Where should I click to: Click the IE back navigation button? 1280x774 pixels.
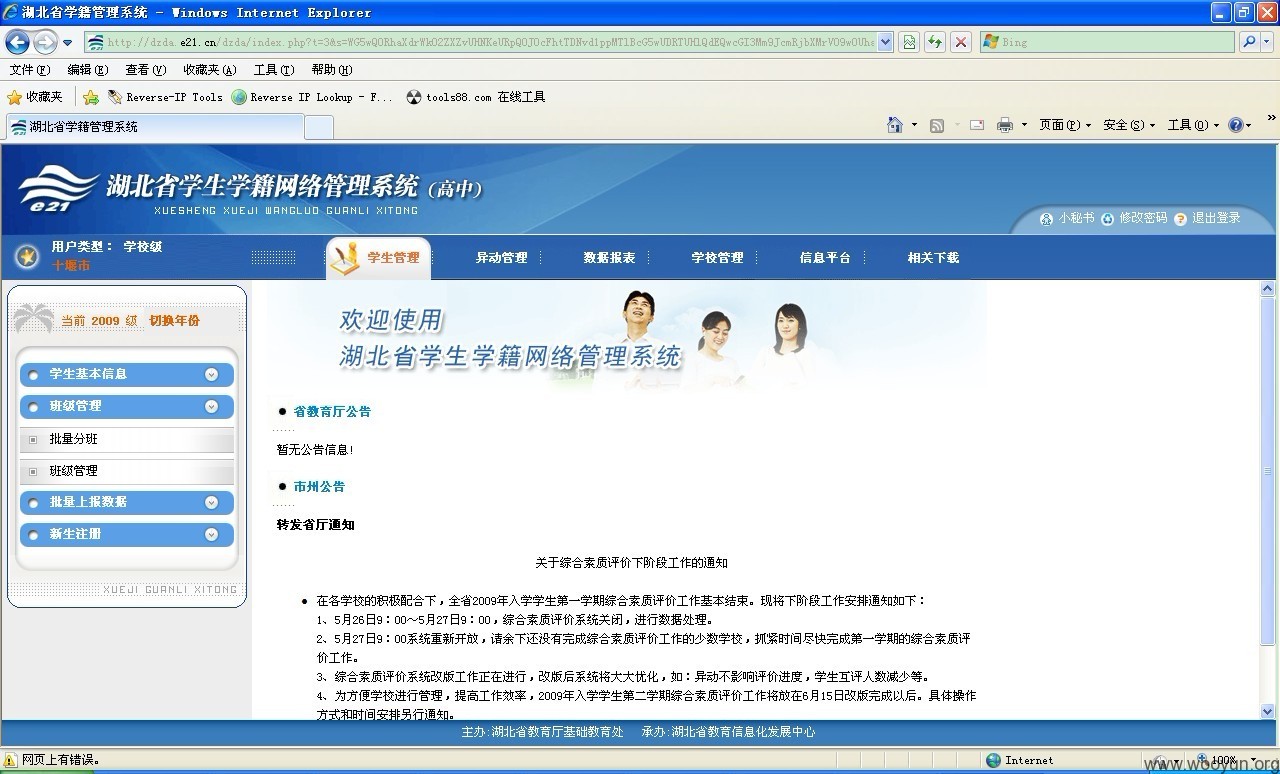pos(17,42)
